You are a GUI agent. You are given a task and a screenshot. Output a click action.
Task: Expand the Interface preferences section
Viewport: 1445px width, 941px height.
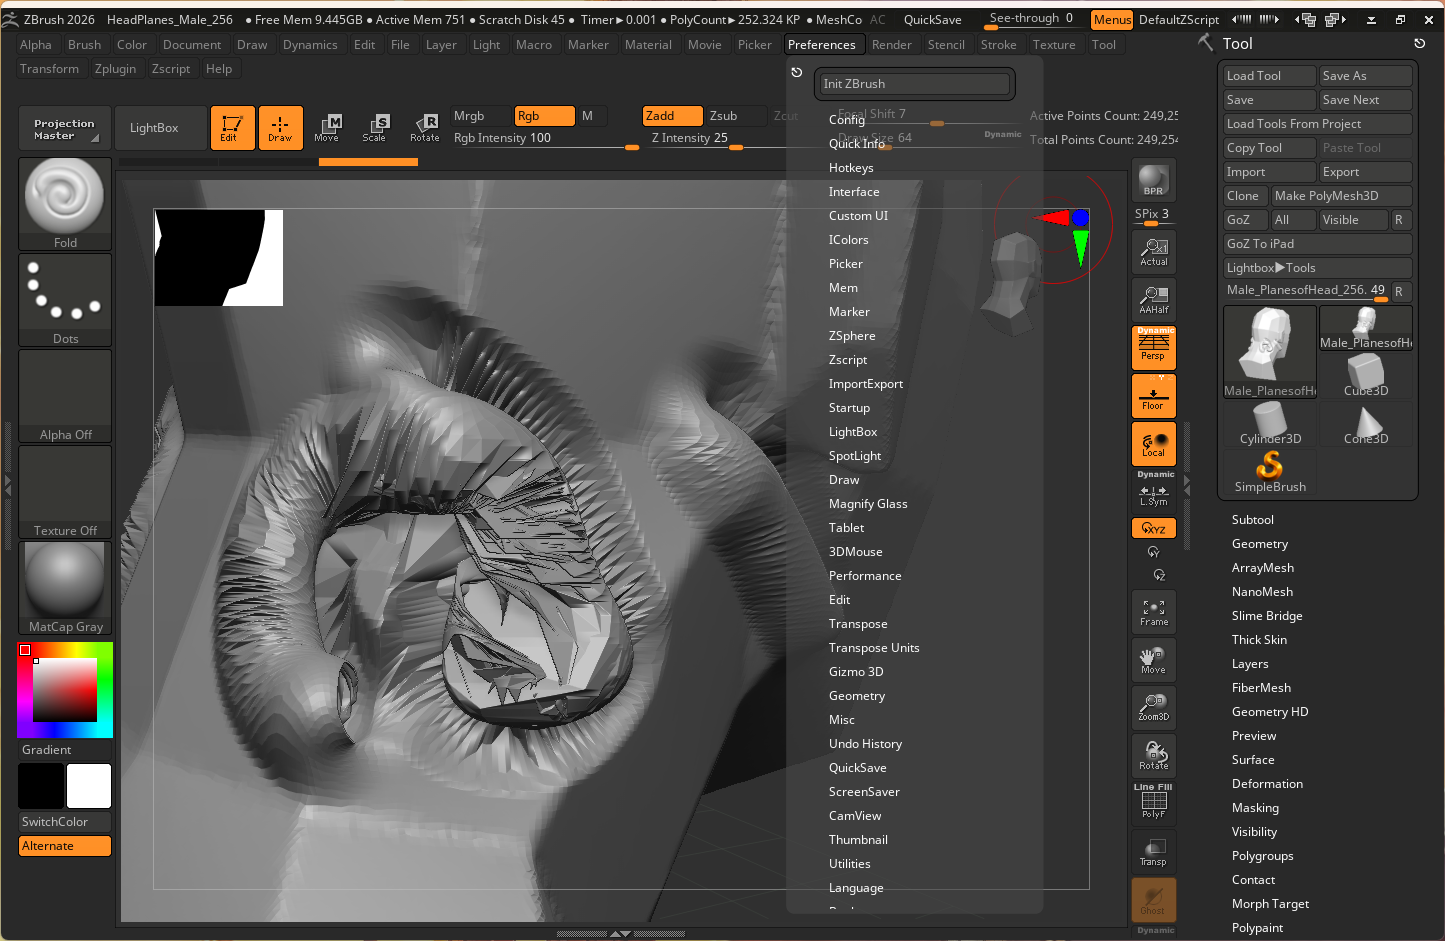coord(854,192)
